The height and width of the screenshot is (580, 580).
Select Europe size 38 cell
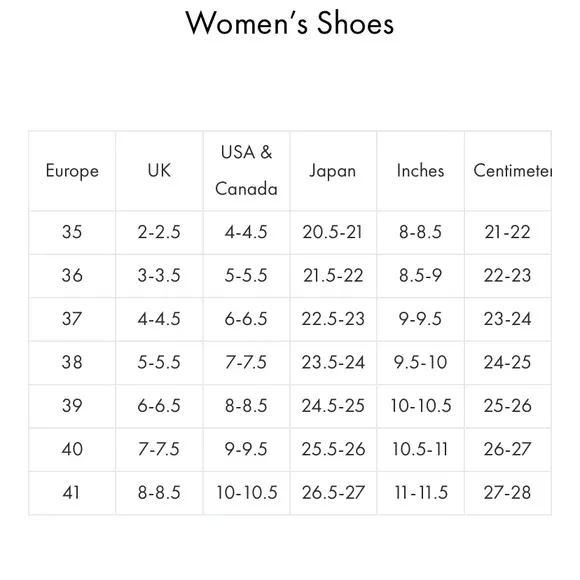72,362
